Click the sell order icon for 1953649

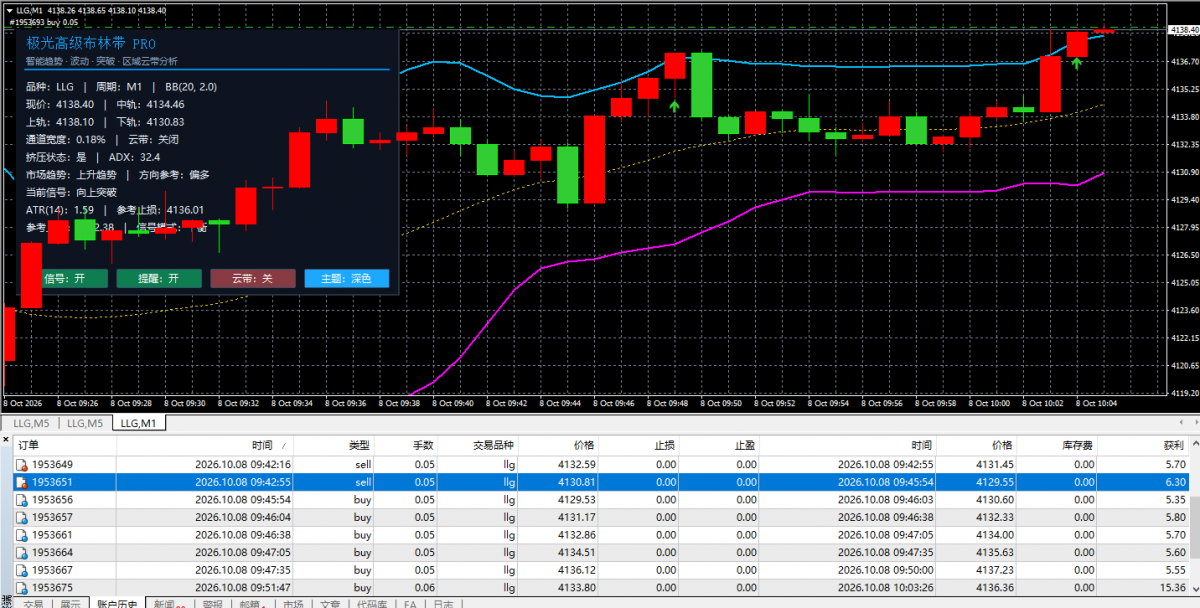pos(20,465)
